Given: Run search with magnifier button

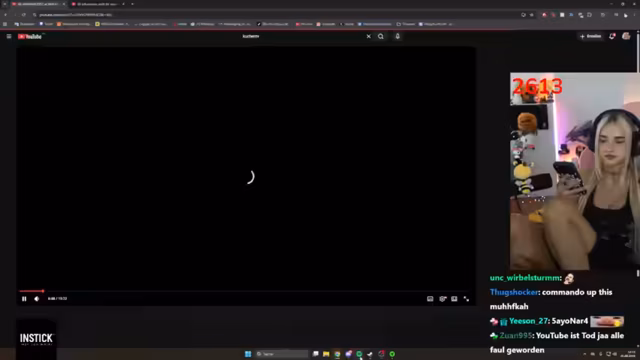Looking at the screenshot, I should click(380, 36).
